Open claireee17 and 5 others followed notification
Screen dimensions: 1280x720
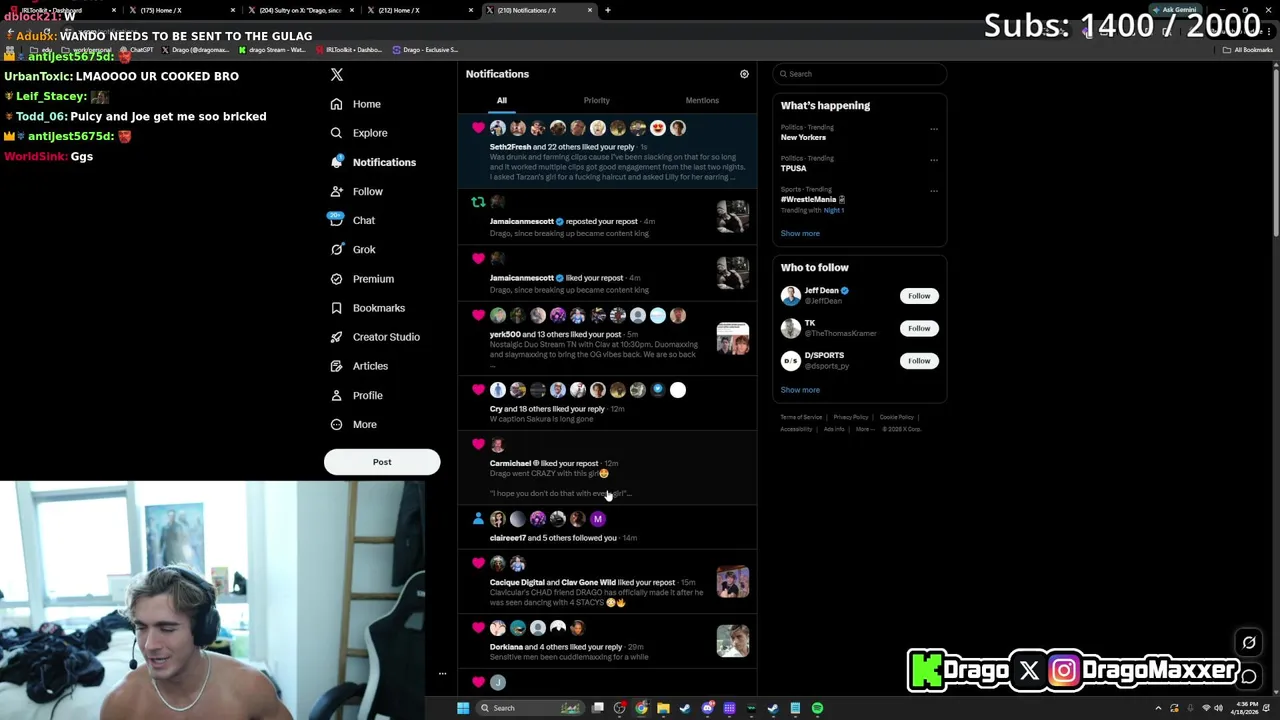click(x=608, y=528)
